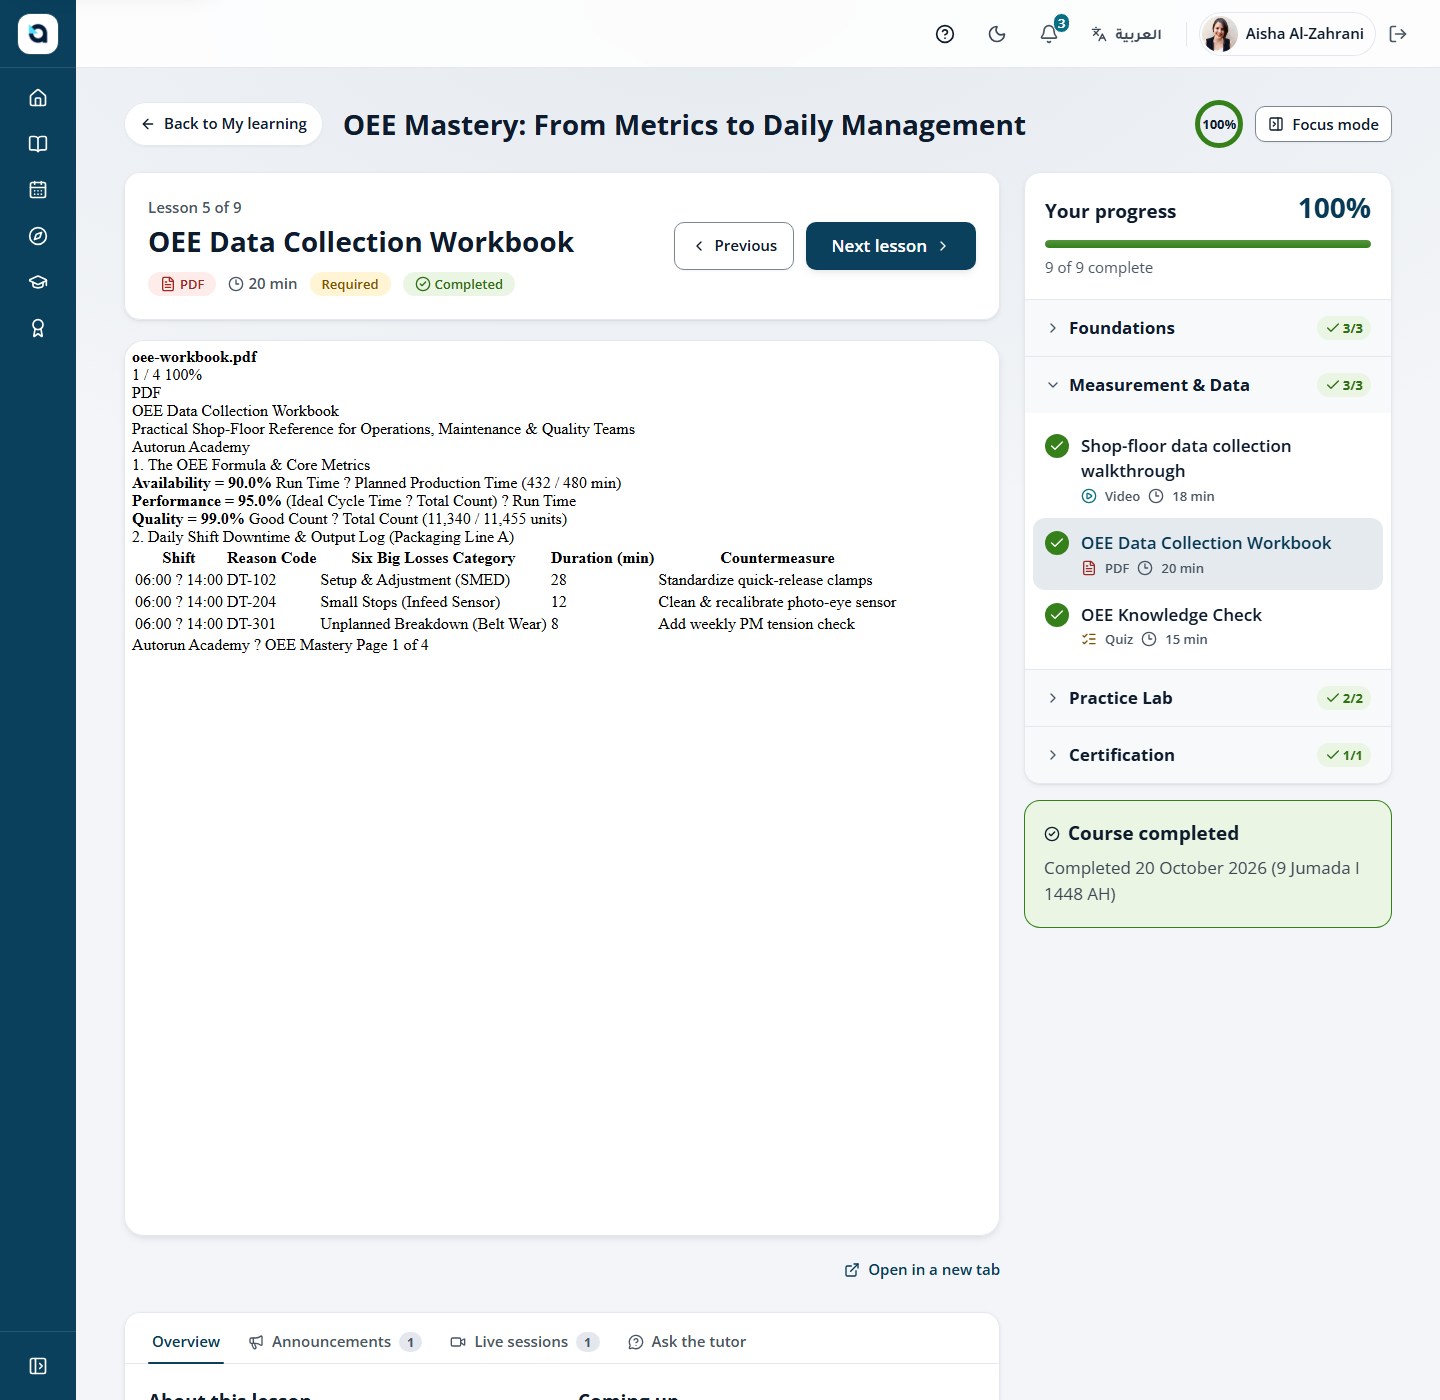Select OEE Data Collection Workbook in lesson list
Image resolution: width=1440 pixels, height=1400 pixels.
click(1208, 554)
